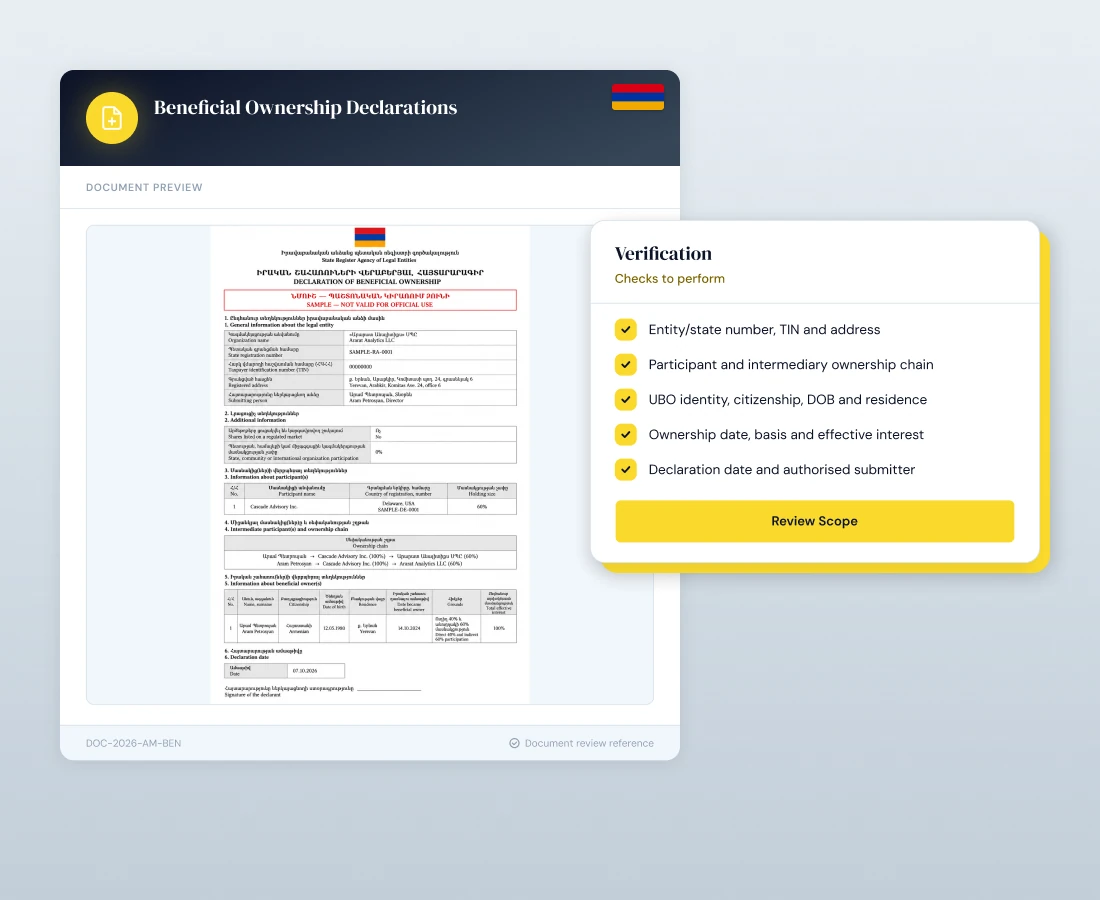Image resolution: width=1100 pixels, height=900 pixels.
Task: Click the DOC-2026-AM-BEN reference label
Action: (x=133, y=743)
